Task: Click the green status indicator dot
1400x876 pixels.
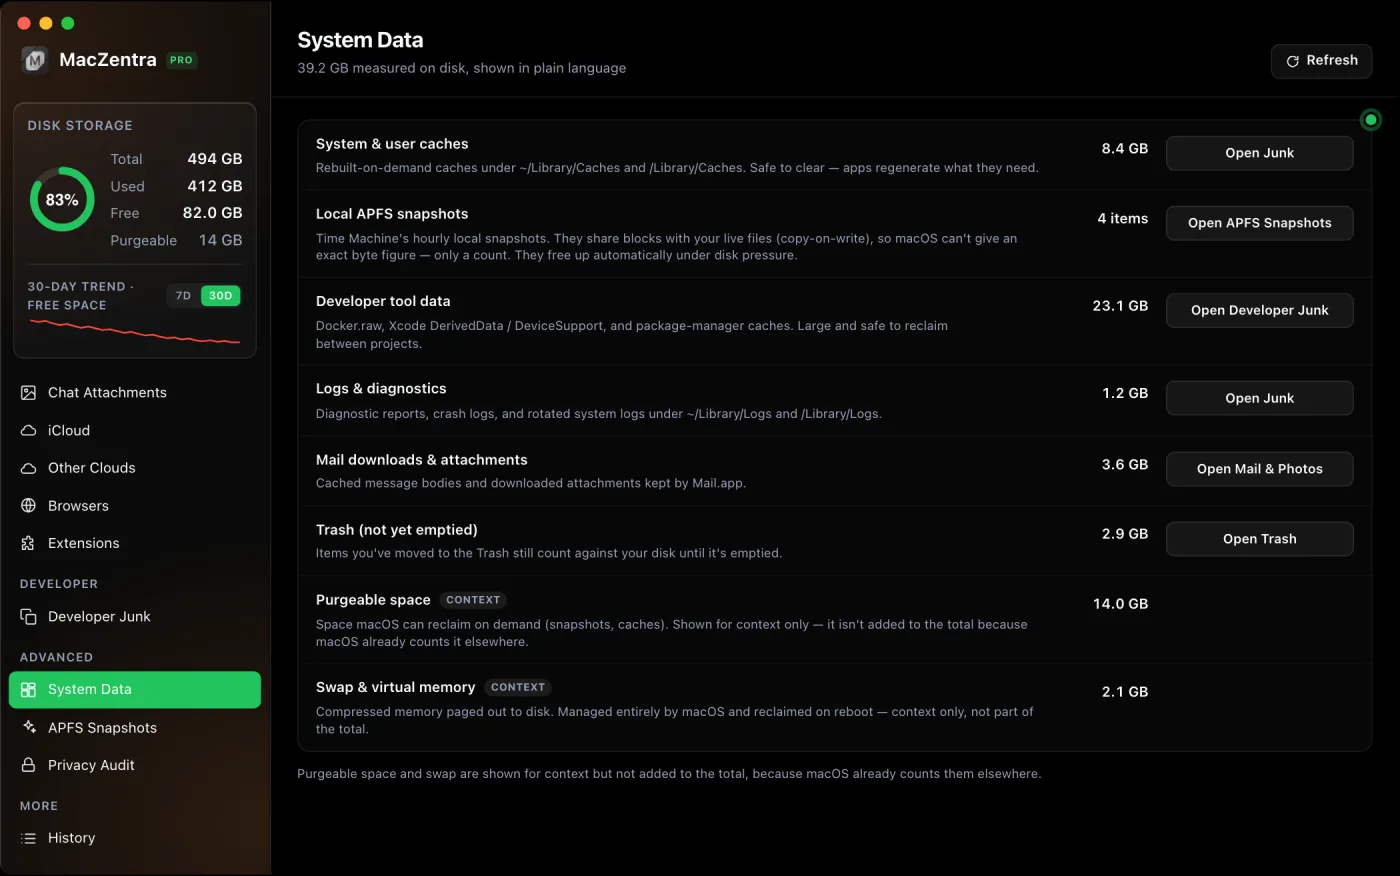Action: pyautogui.click(x=1371, y=120)
